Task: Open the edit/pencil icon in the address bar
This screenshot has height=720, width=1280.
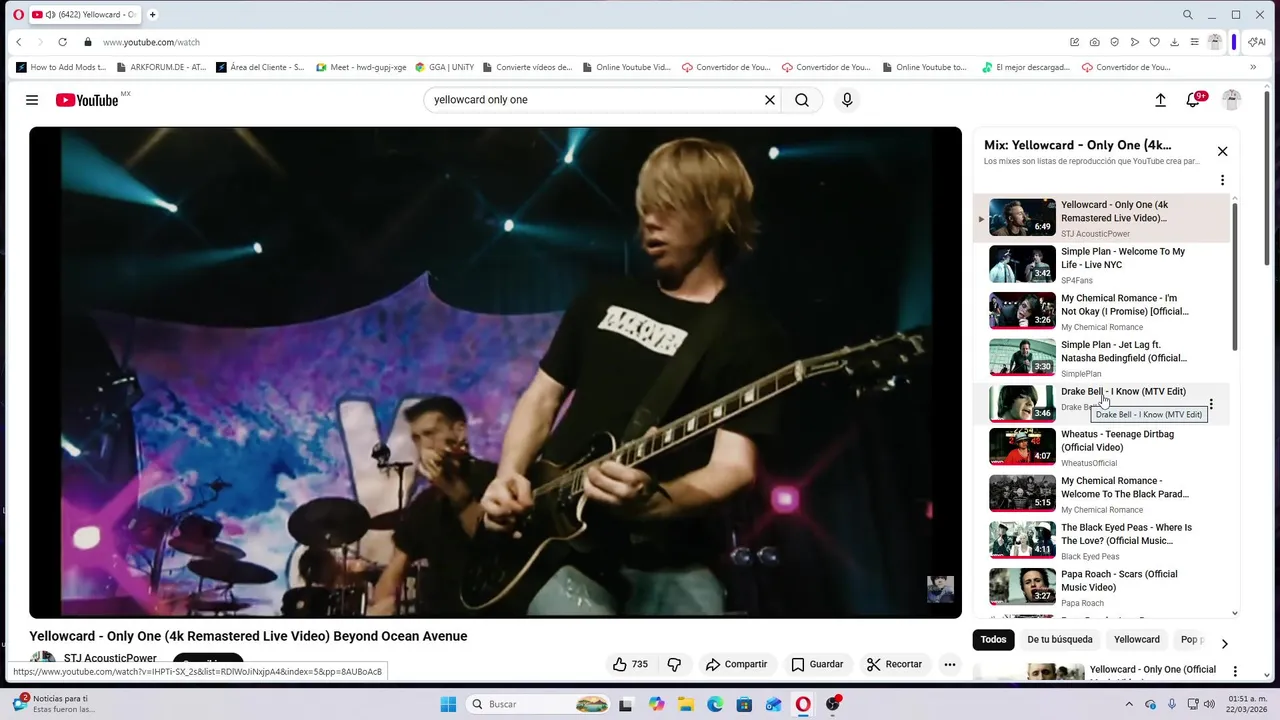Action: (x=1074, y=42)
